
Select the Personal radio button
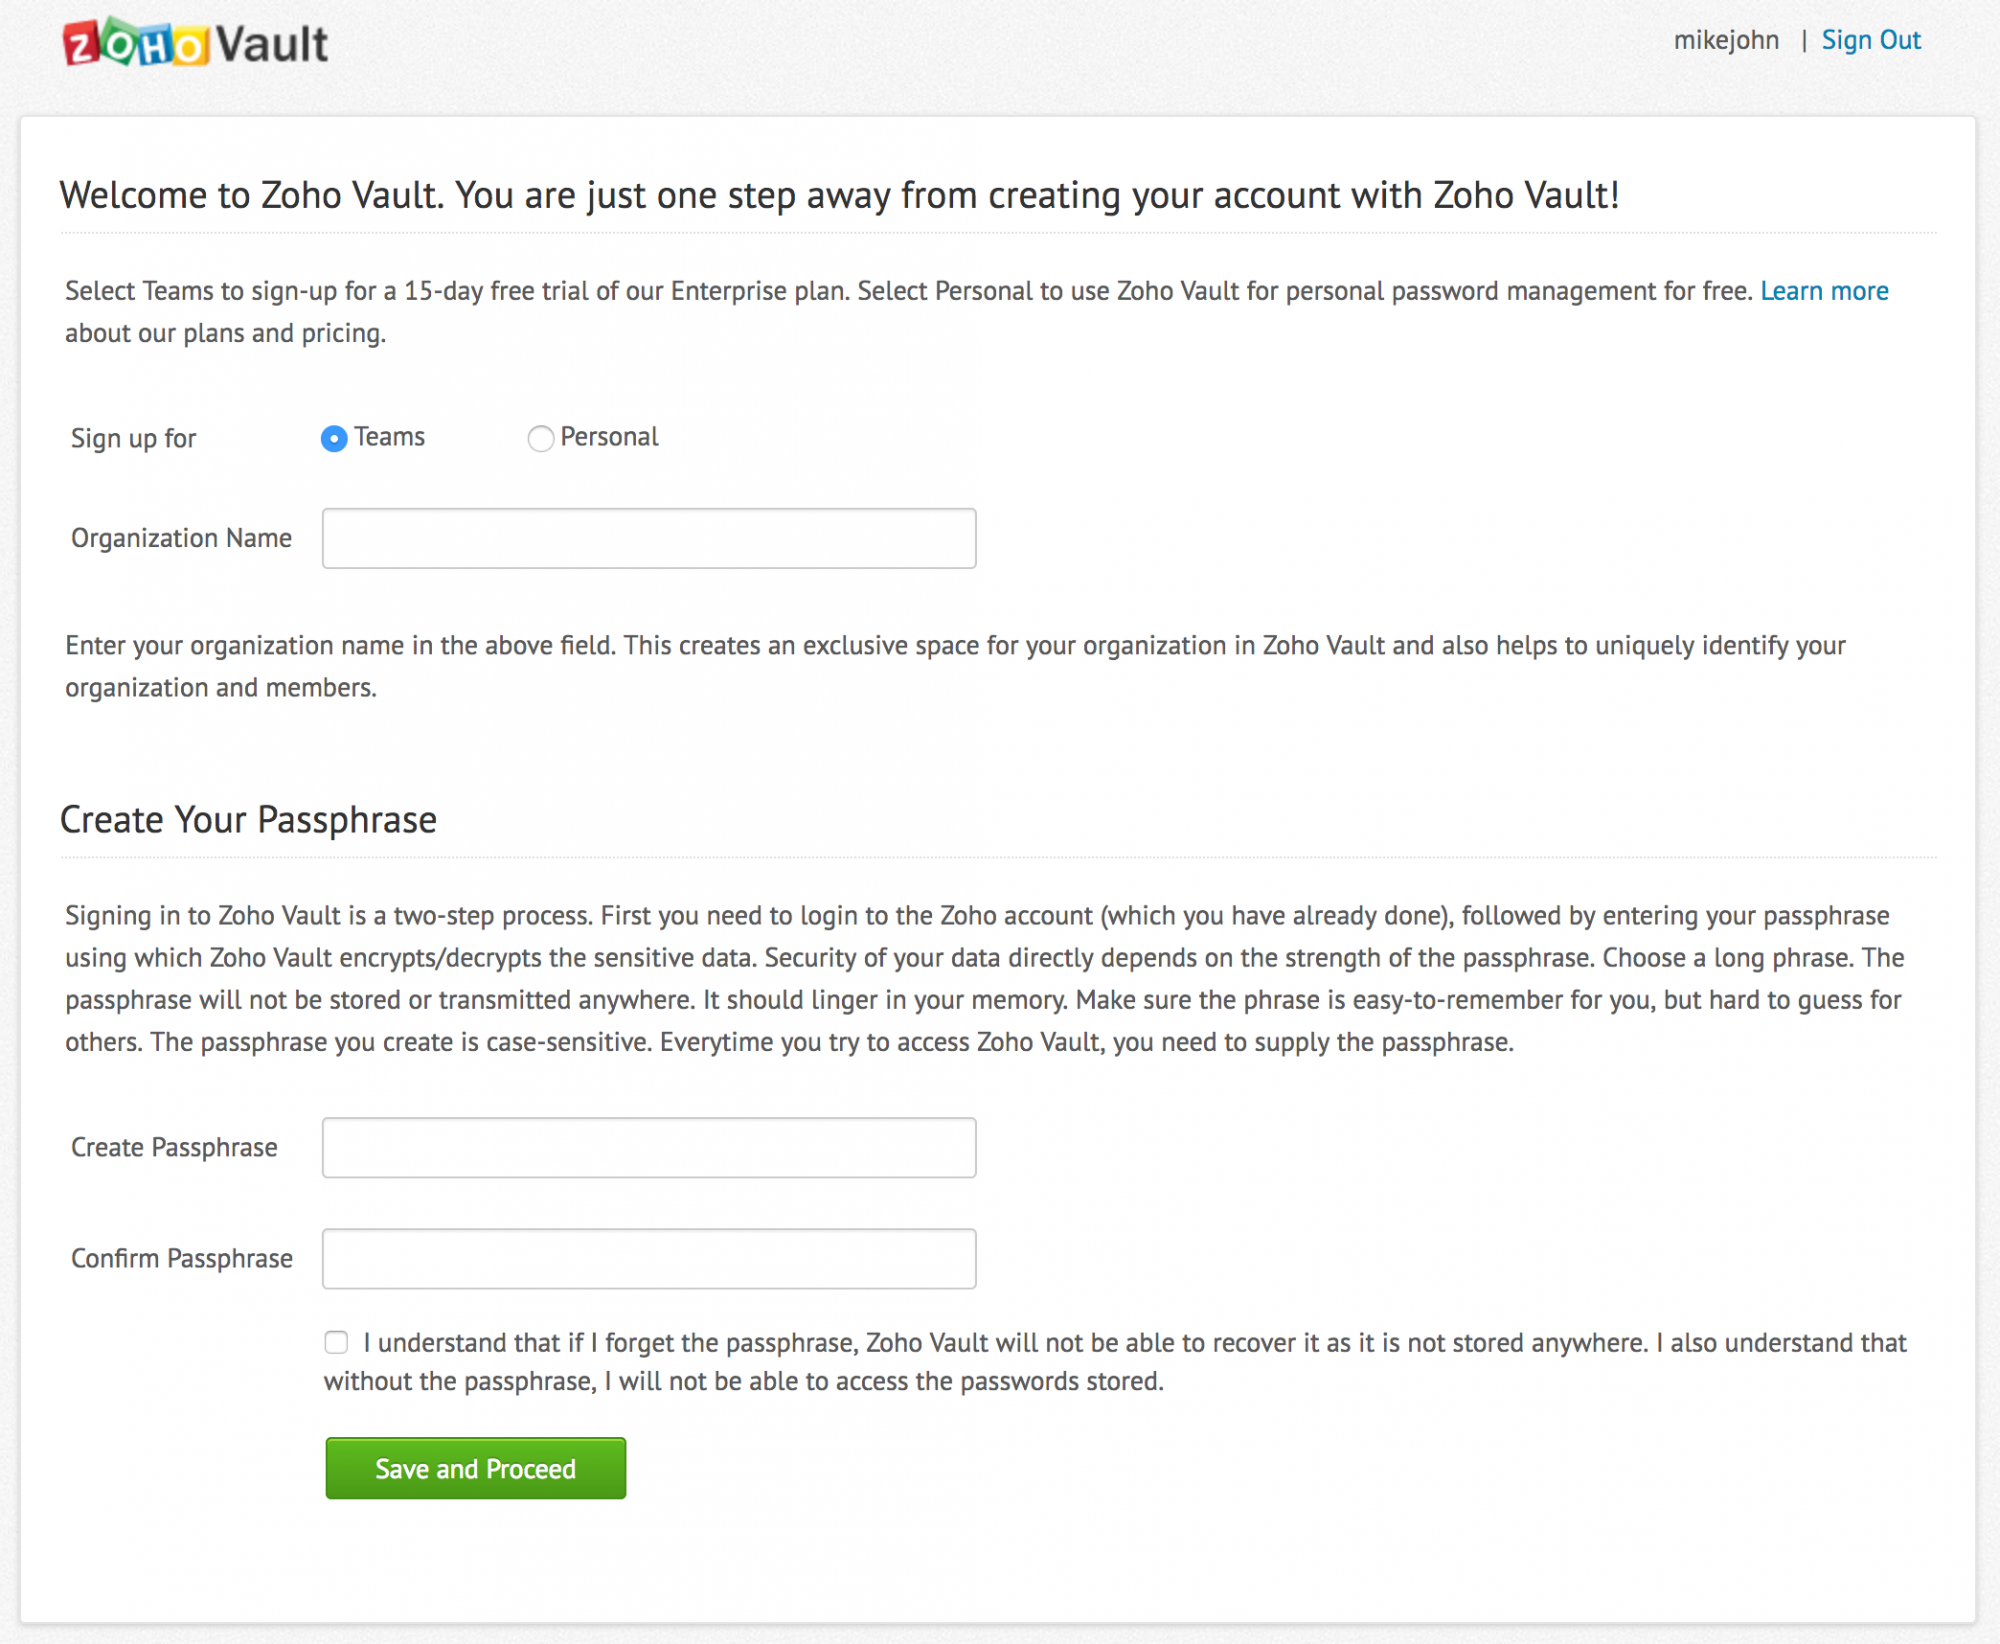tap(540, 439)
